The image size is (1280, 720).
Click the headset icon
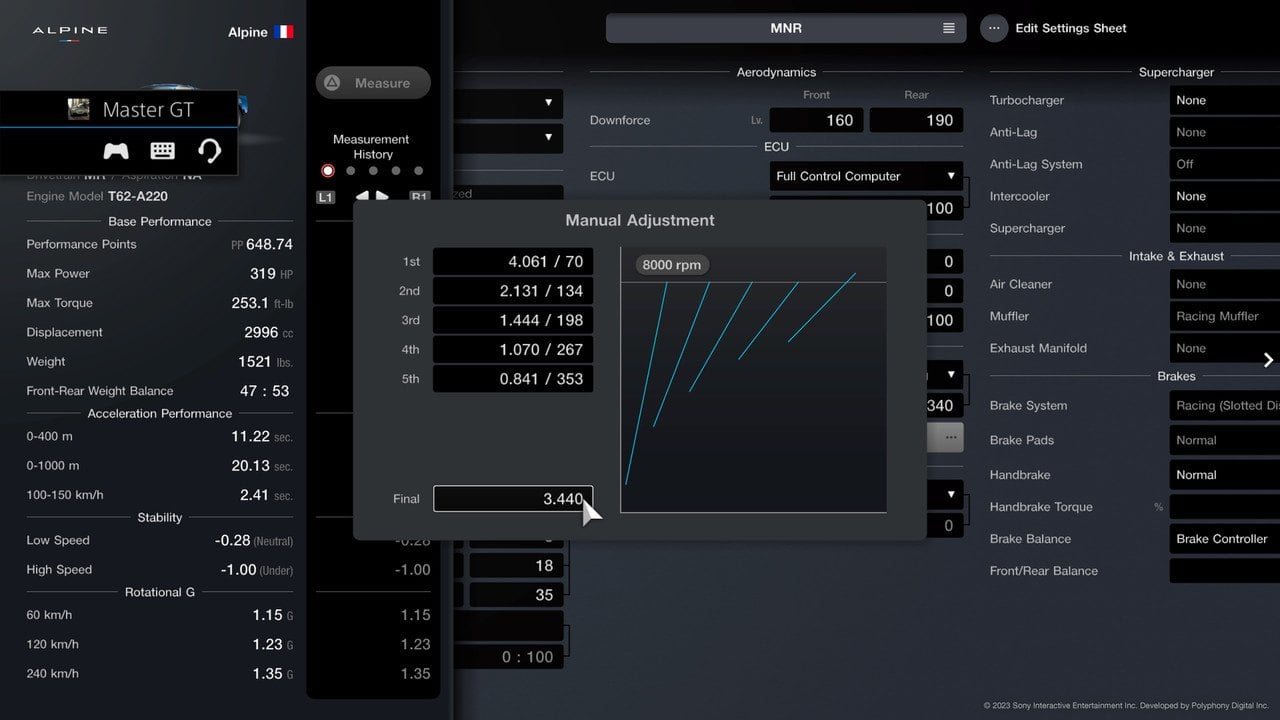tap(209, 151)
